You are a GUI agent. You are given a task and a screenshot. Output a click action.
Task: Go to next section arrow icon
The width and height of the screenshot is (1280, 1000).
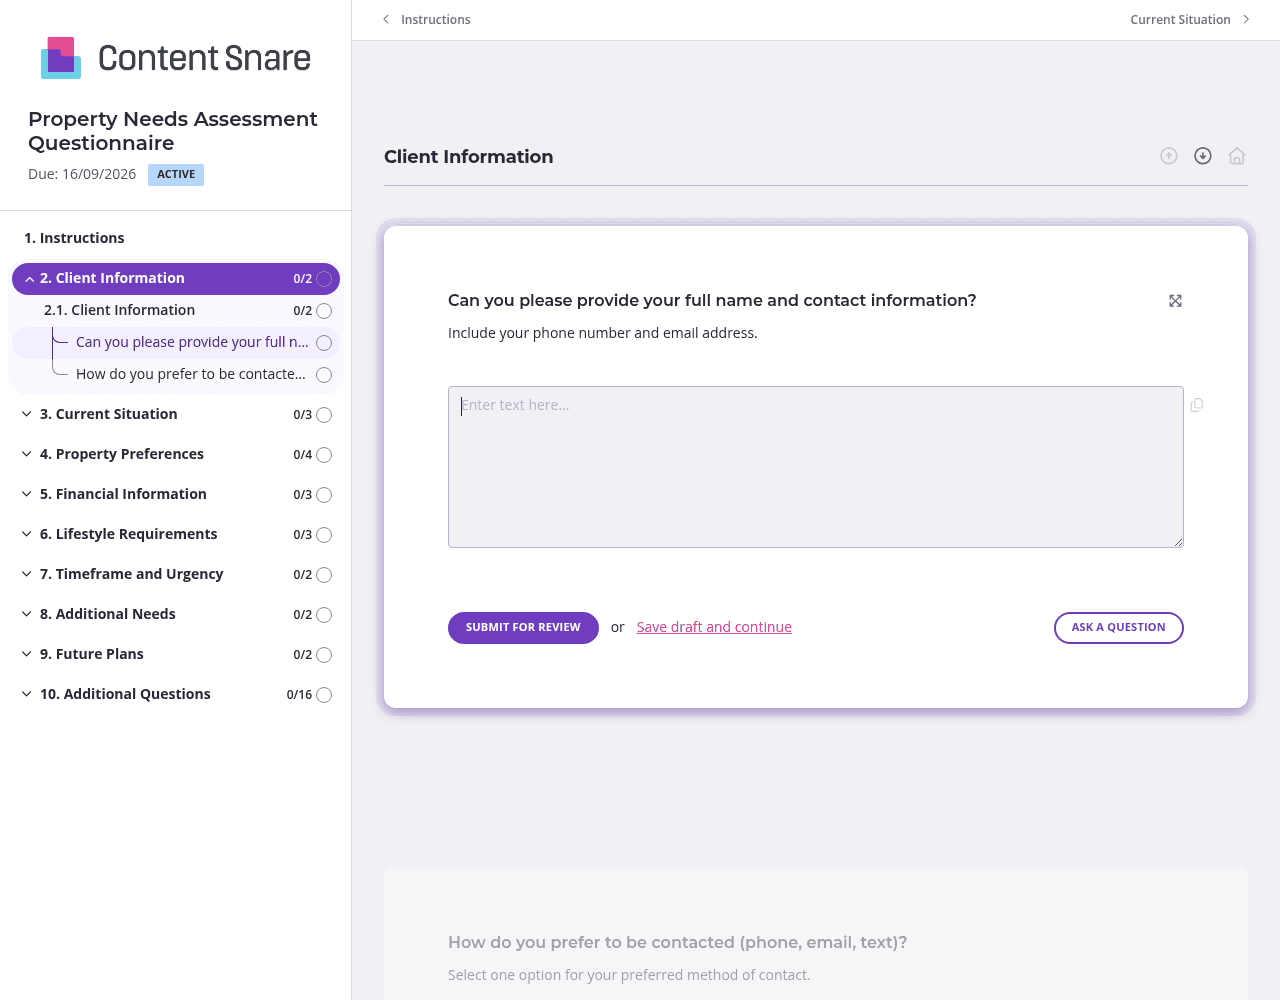[1246, 19]
